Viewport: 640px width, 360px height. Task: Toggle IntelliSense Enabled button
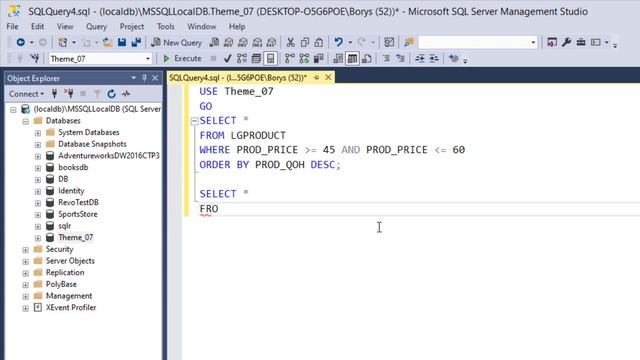click(270, 59)
